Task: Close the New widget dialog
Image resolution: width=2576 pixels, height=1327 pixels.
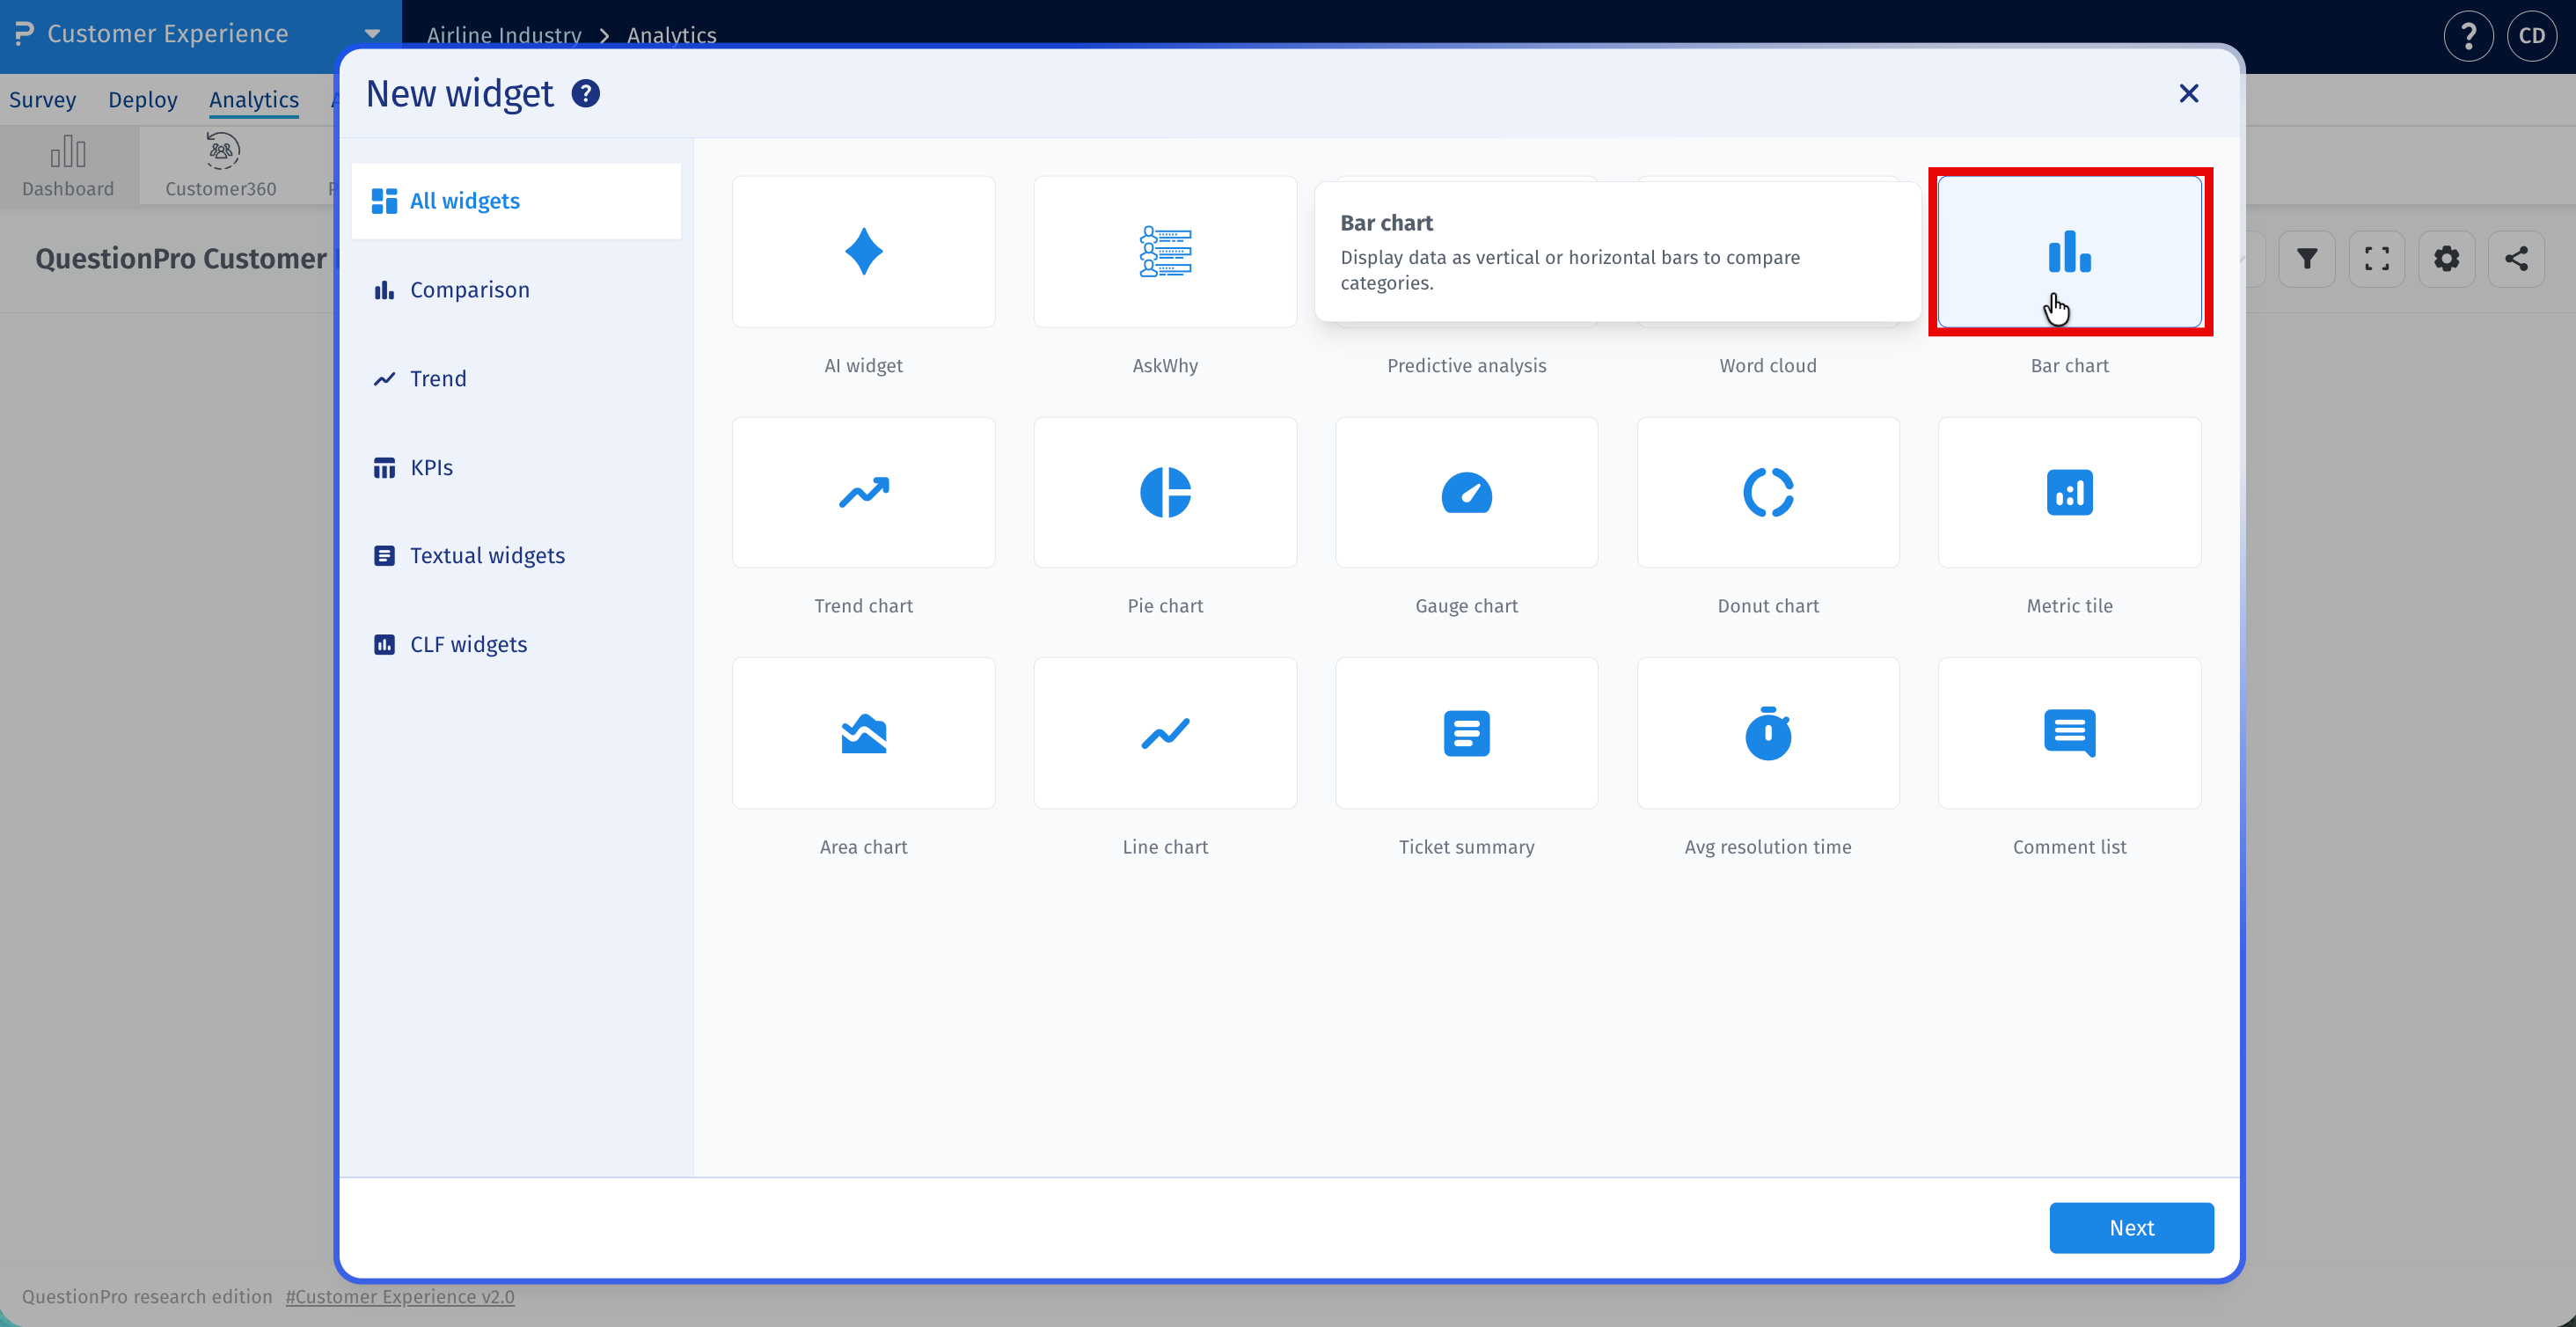Action: point(2188,94)
